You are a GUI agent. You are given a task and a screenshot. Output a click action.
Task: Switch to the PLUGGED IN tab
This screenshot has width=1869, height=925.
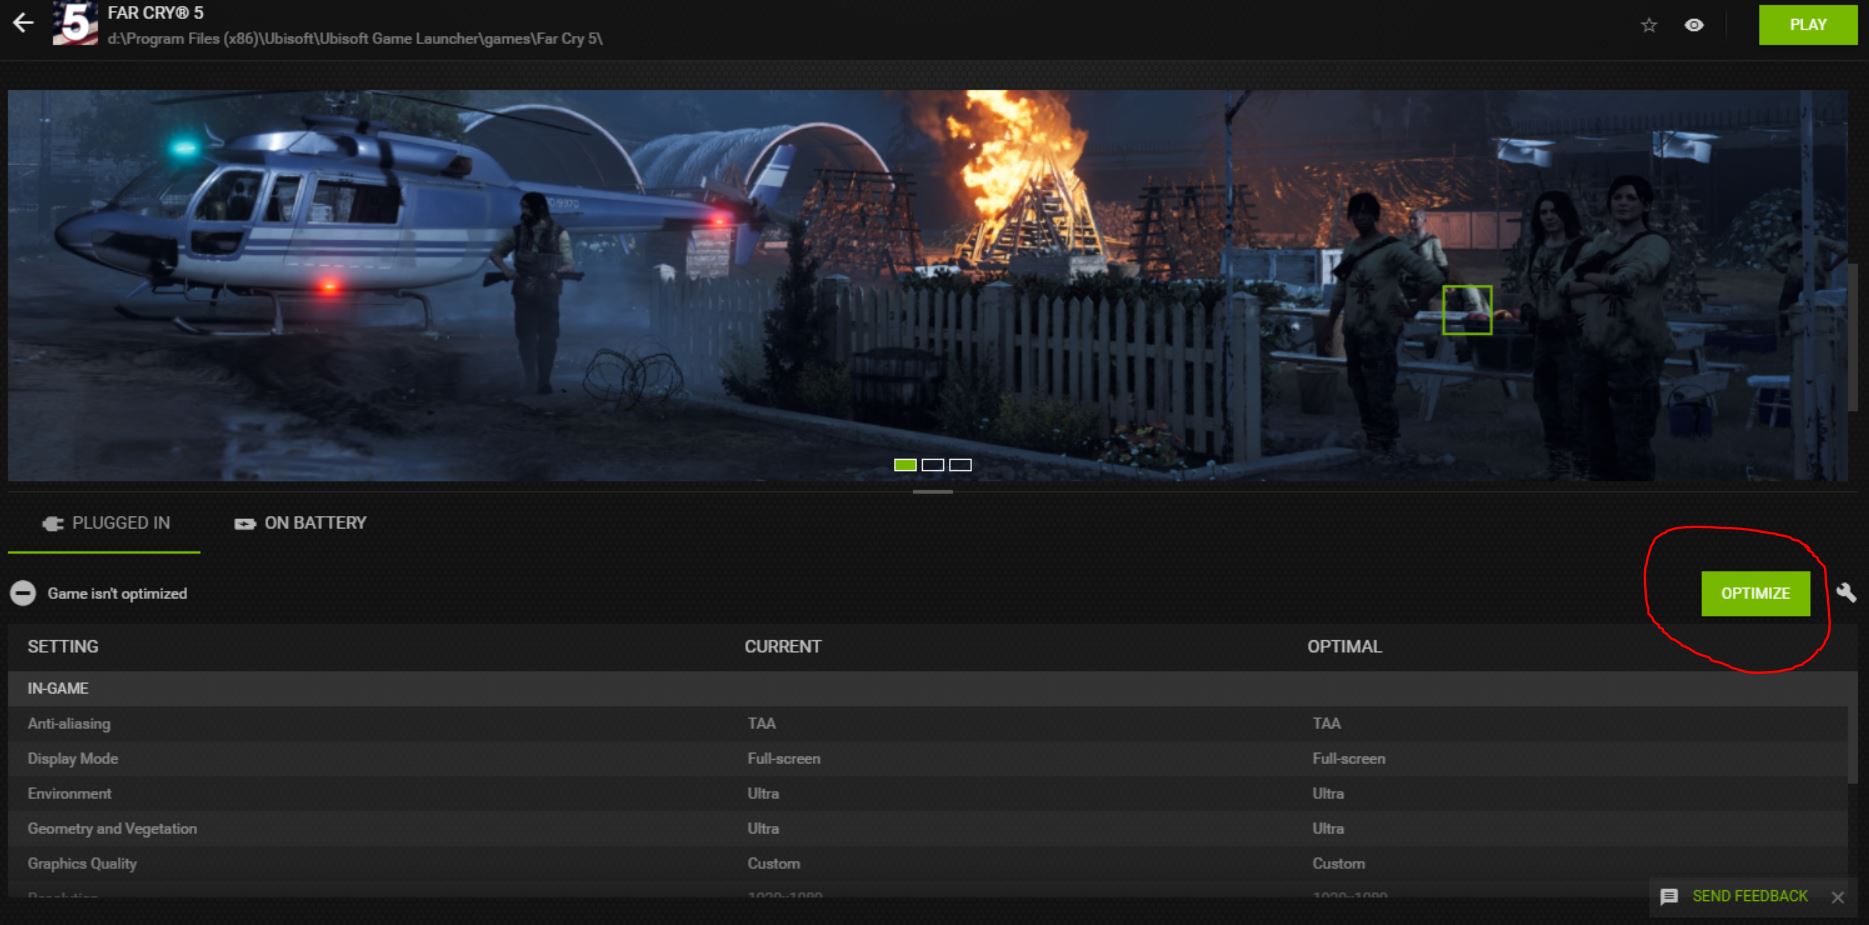click(104, 523)
